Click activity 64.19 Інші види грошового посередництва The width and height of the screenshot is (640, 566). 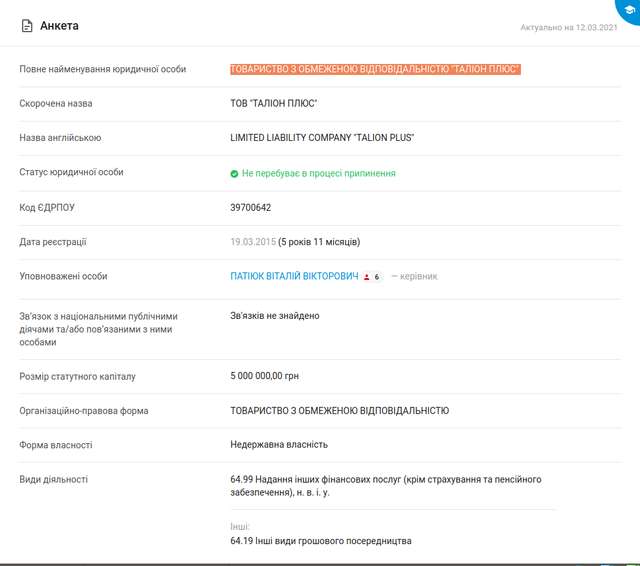coord(320,541)
